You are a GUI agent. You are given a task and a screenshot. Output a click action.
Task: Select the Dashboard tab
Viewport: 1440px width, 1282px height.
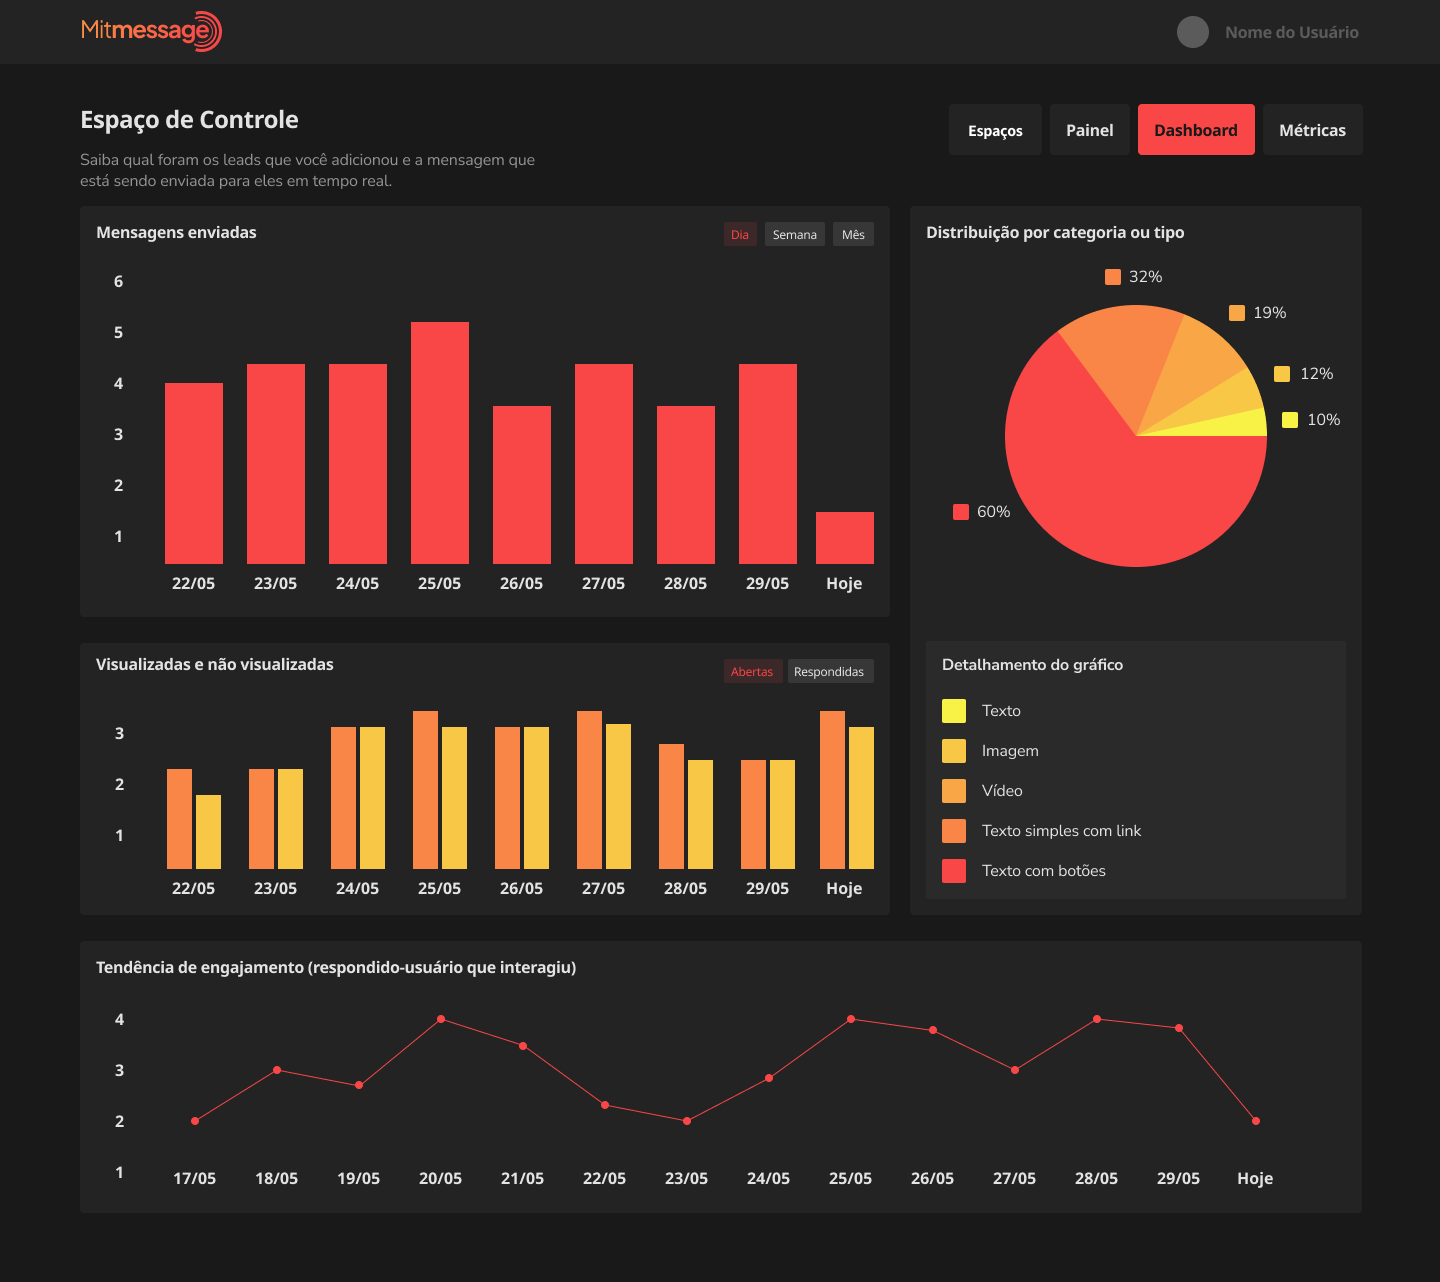click(1196, 130)
